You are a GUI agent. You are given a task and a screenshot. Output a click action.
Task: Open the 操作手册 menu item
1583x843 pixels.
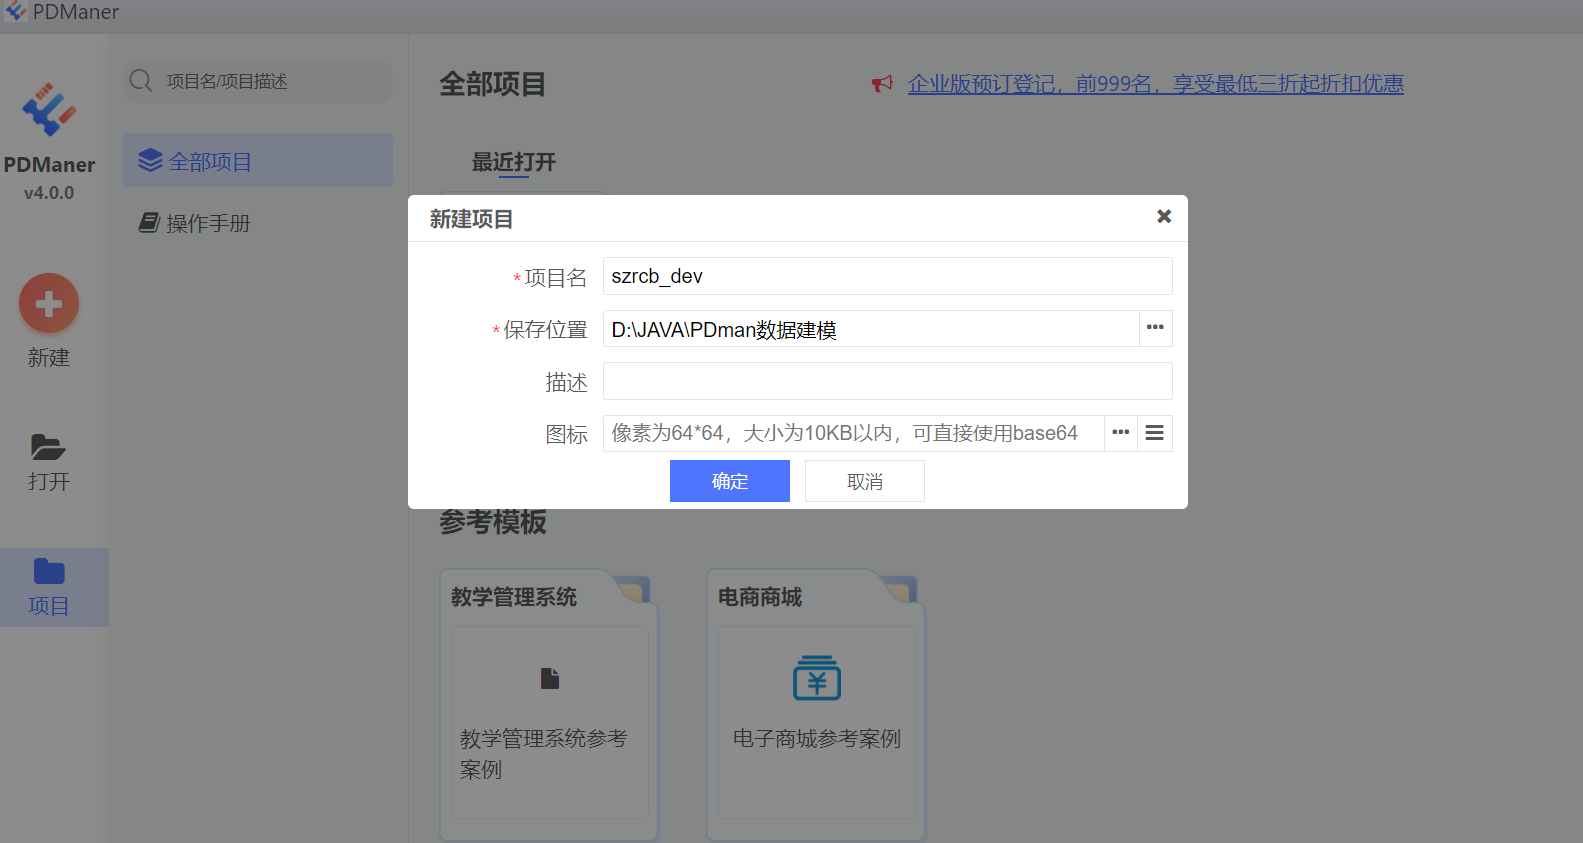pos(258,222)
